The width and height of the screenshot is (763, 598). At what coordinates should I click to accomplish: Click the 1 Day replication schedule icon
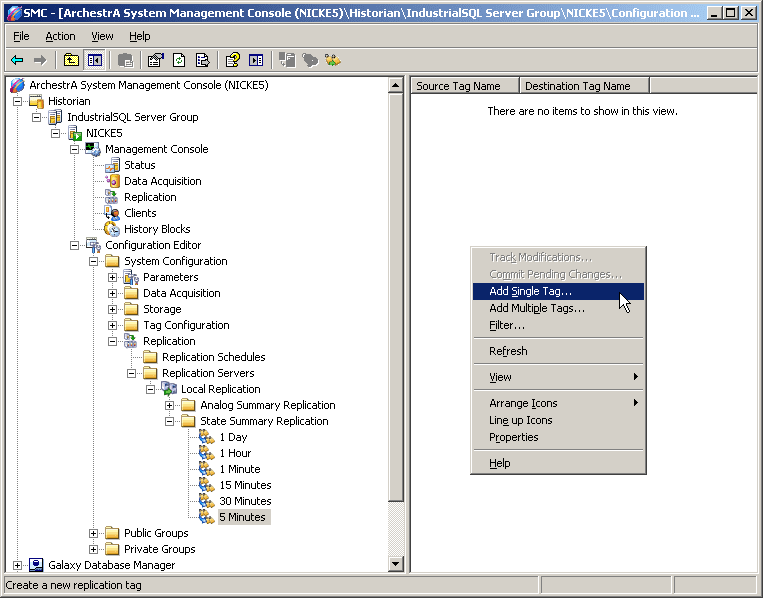[x=207, y=437]
